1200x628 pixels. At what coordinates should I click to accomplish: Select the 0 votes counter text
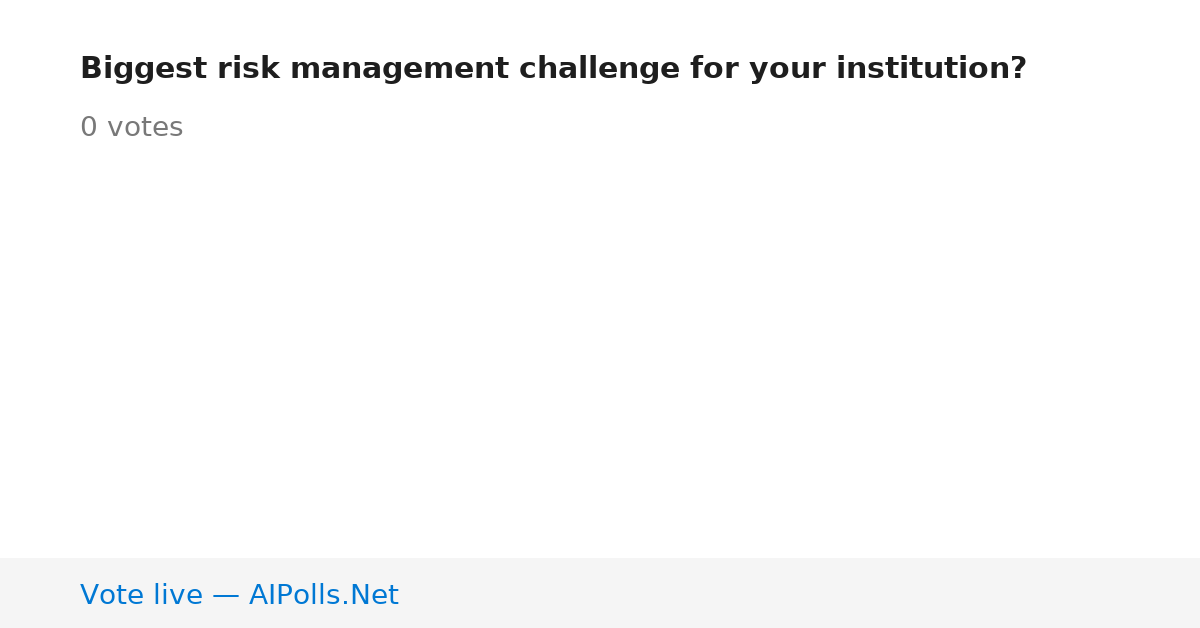coord(131,128)
